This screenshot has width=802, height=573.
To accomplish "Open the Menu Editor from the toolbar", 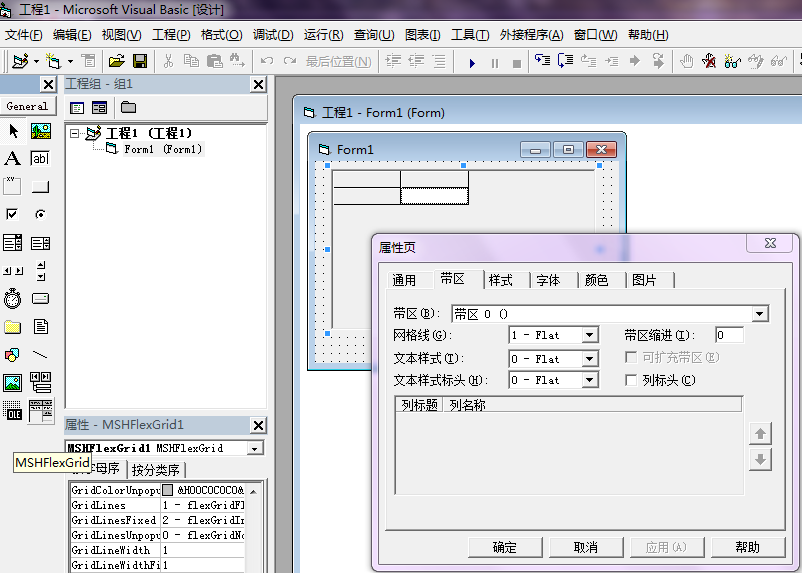I will click(x=88, y=61).
